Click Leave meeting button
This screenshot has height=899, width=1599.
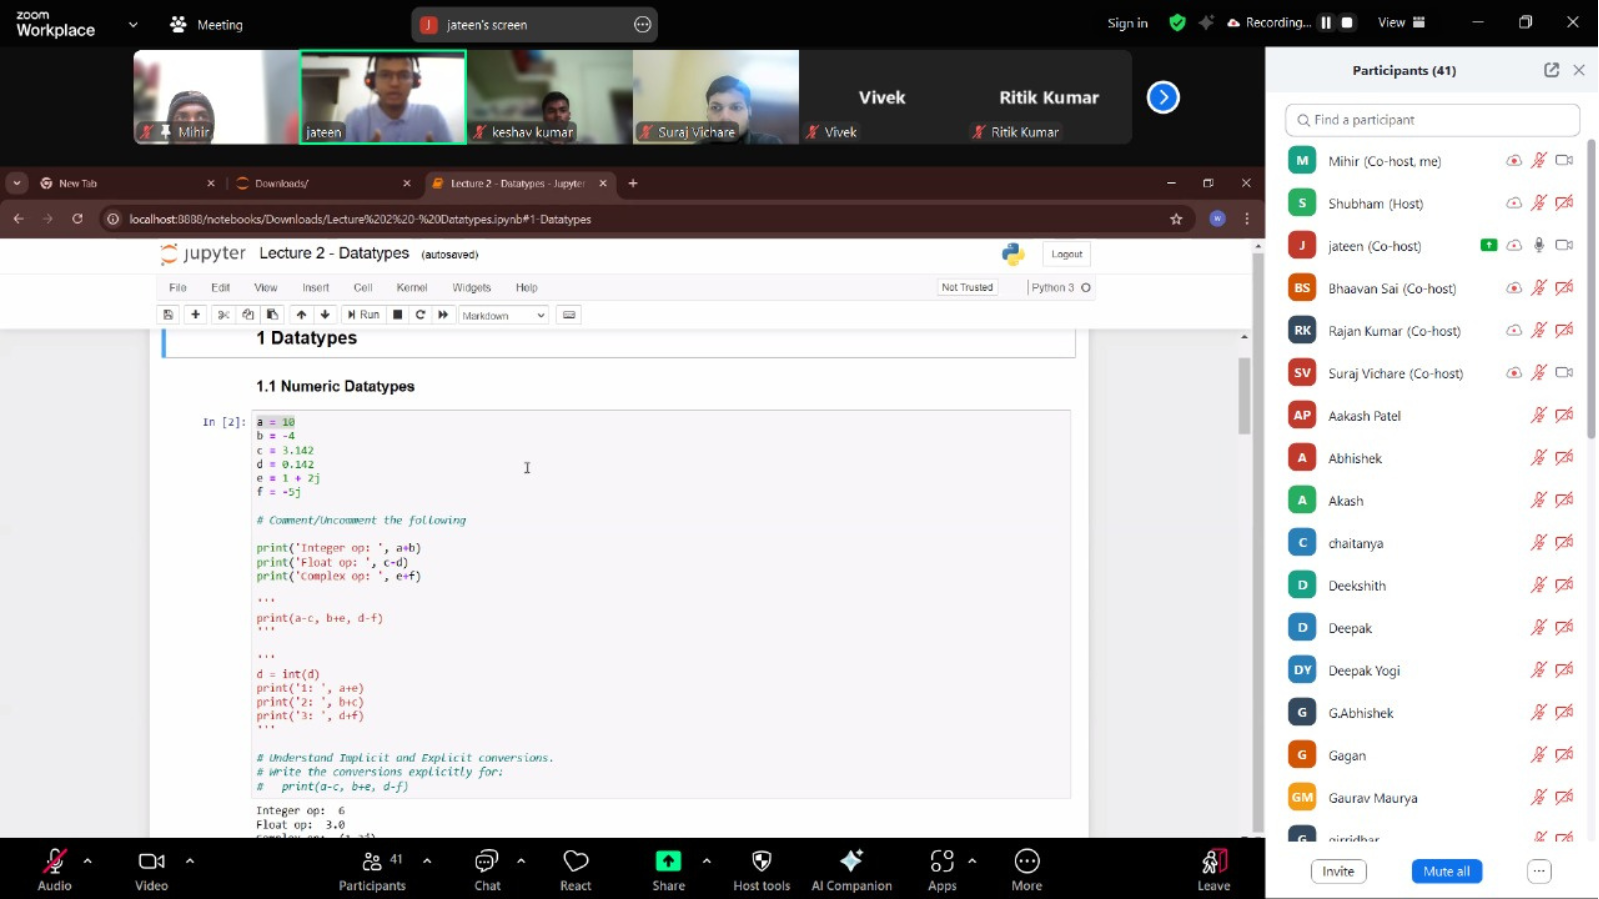pos(1214,868)
